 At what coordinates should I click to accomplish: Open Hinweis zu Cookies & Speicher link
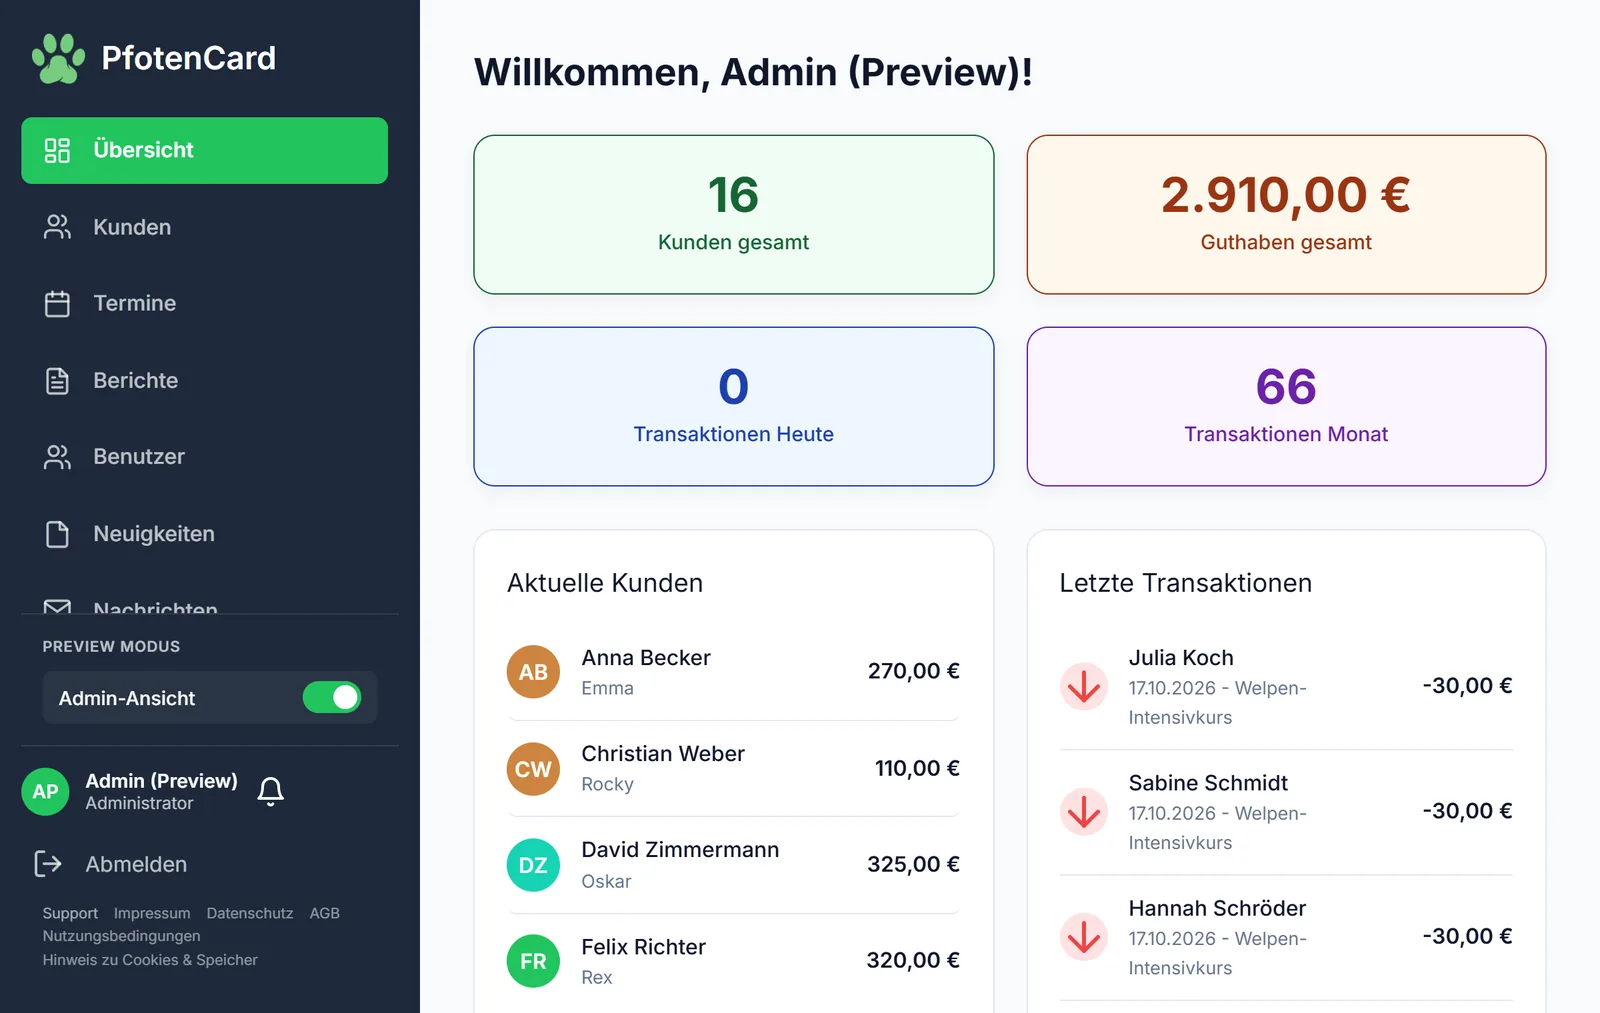pos(150,960)
